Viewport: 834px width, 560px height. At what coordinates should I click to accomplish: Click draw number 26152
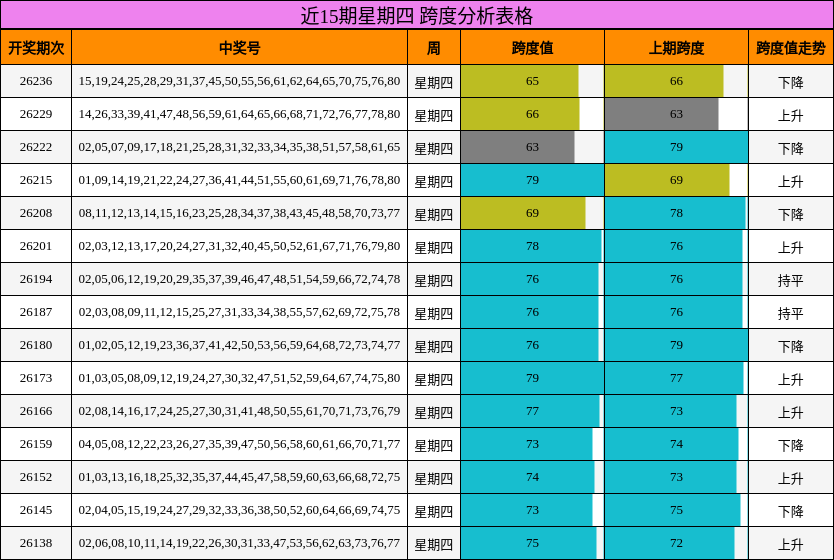pyautogui.click(x=36, y=477)
